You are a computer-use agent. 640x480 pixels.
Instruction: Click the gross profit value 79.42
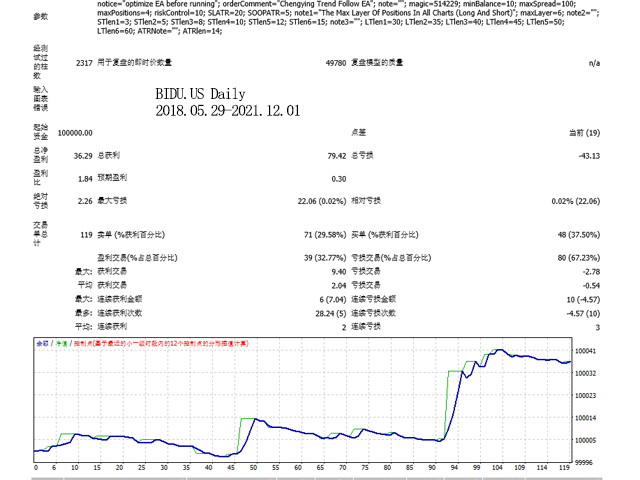coord(337,156)
